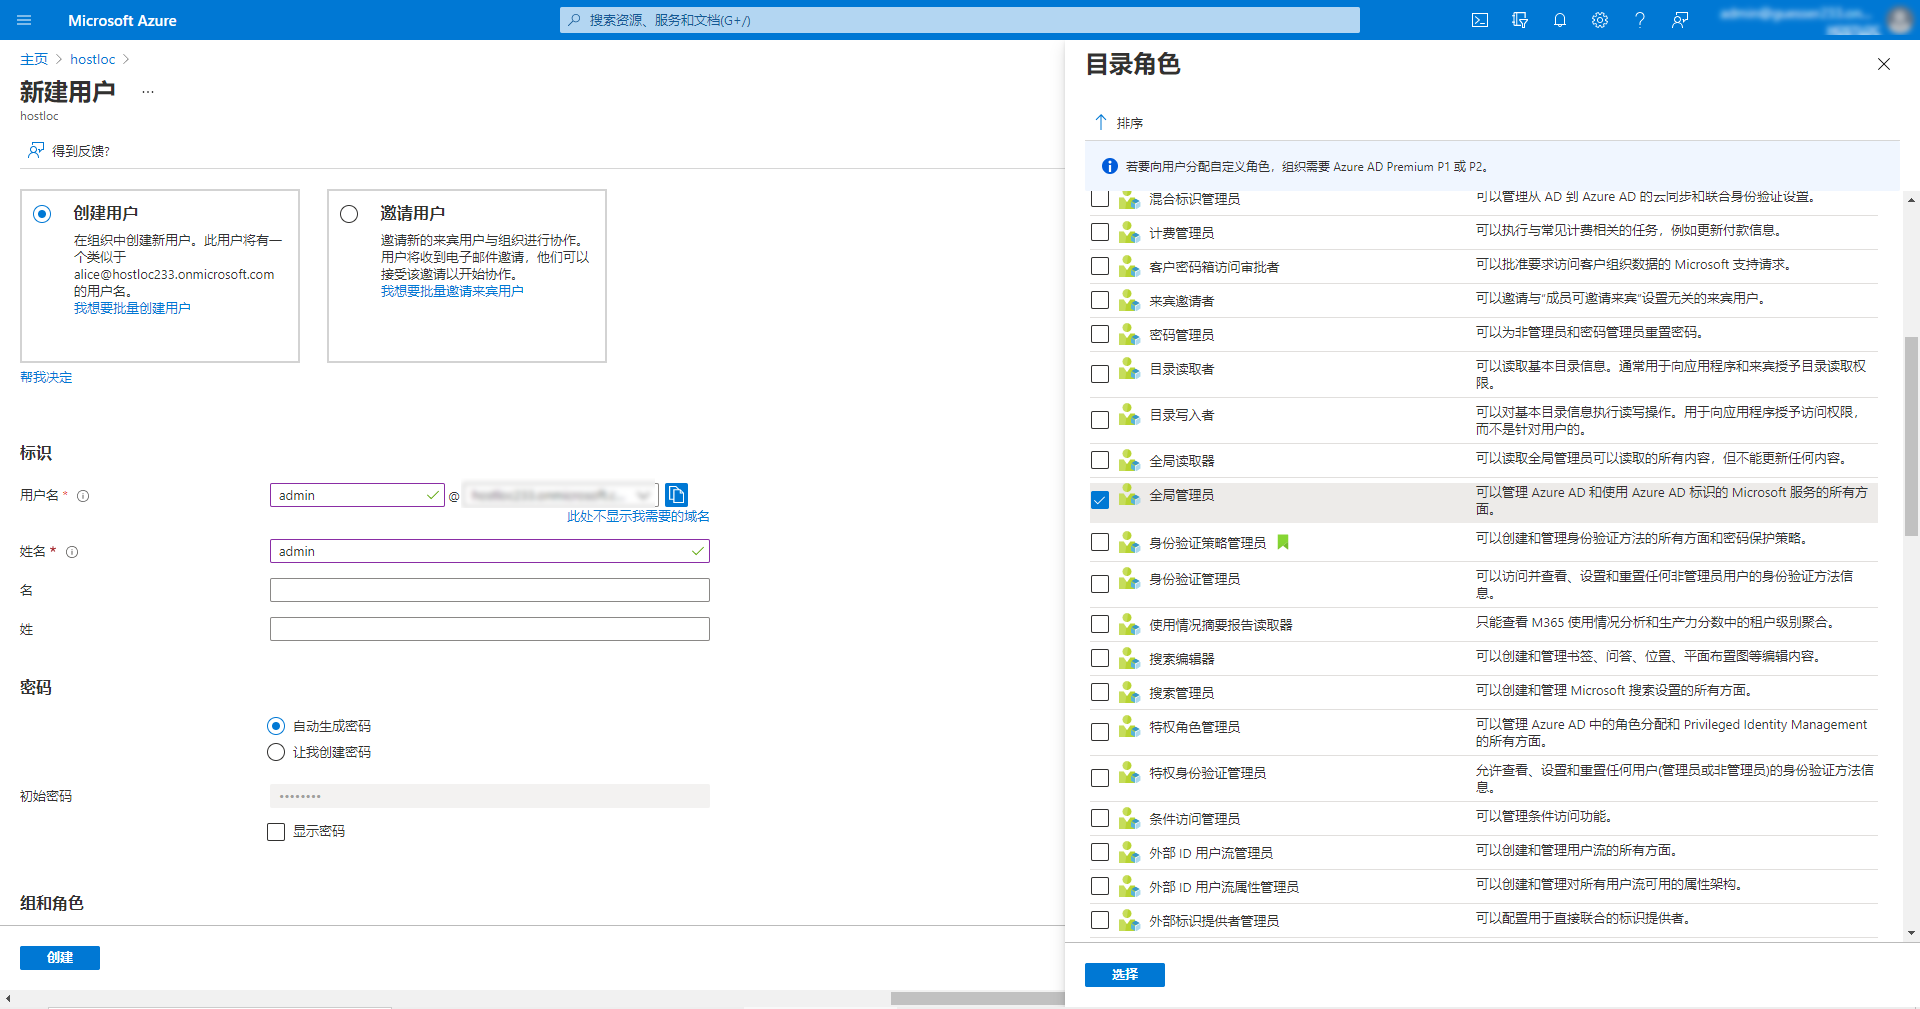The image size is (1920, 1009).
Task: Click the sort arrow icon 排序
Action: (x=1101, y=122)
